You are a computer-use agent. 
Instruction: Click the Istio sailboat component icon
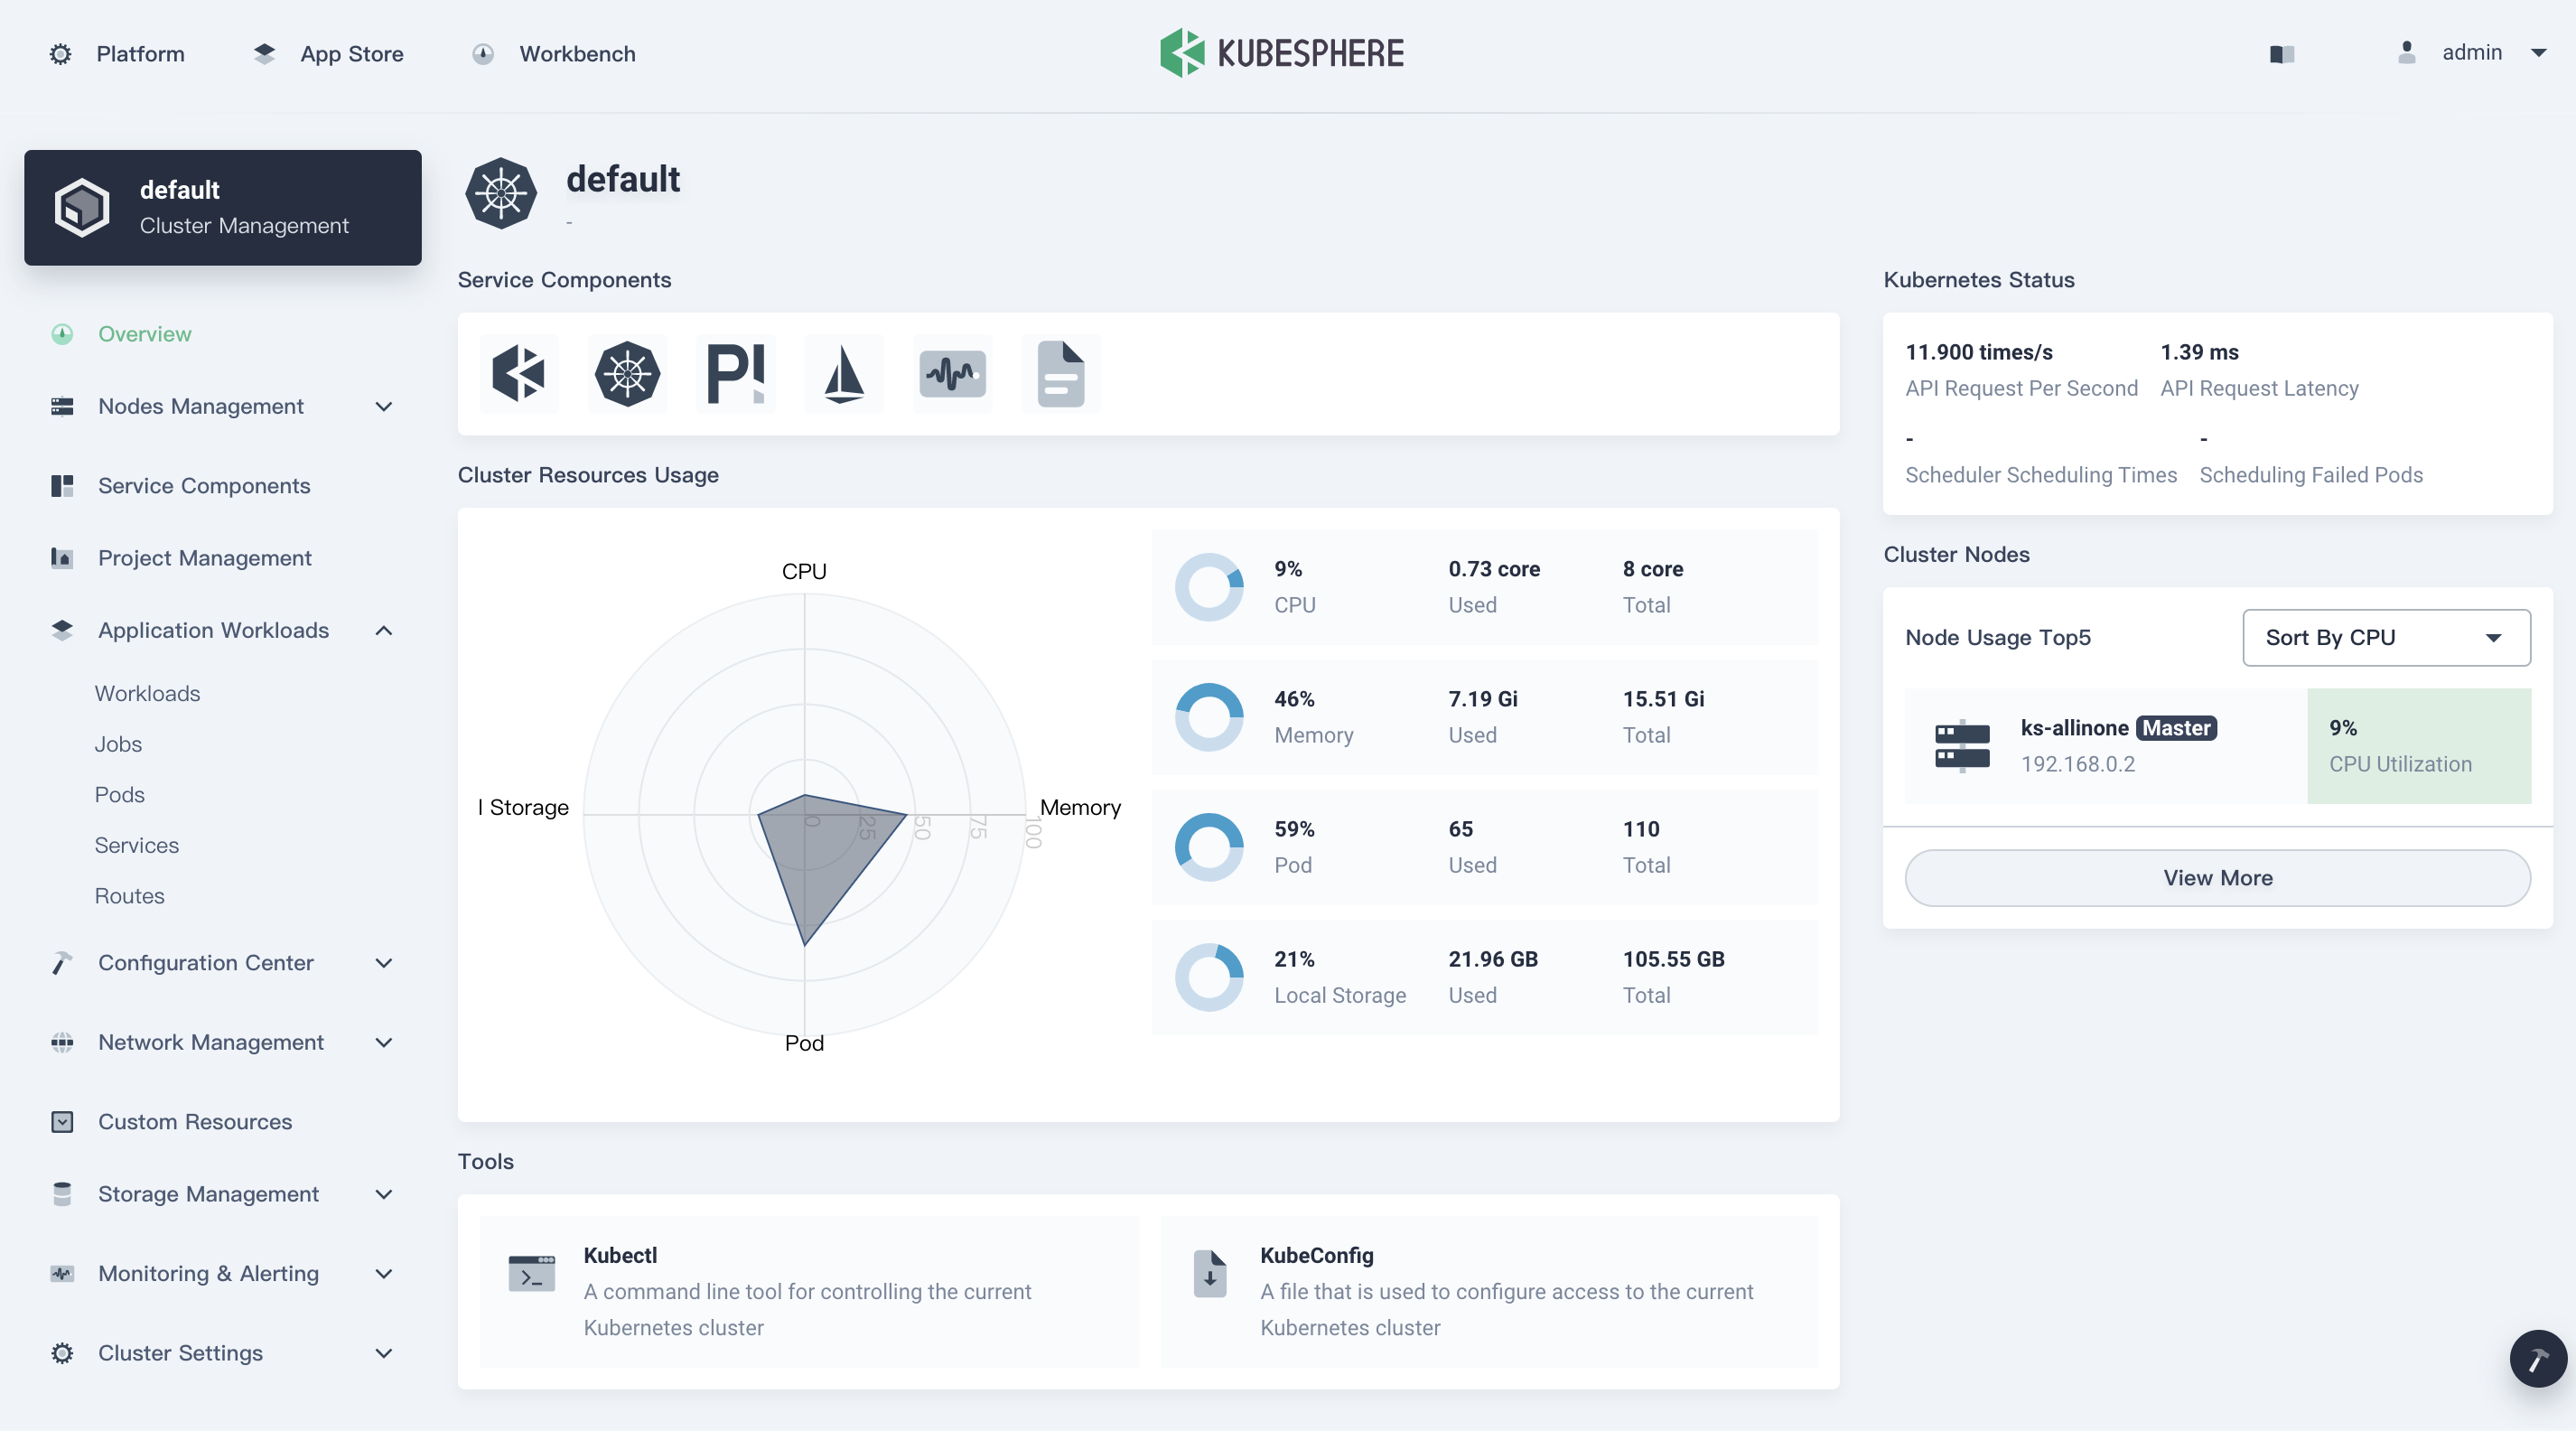coord(844,374)
